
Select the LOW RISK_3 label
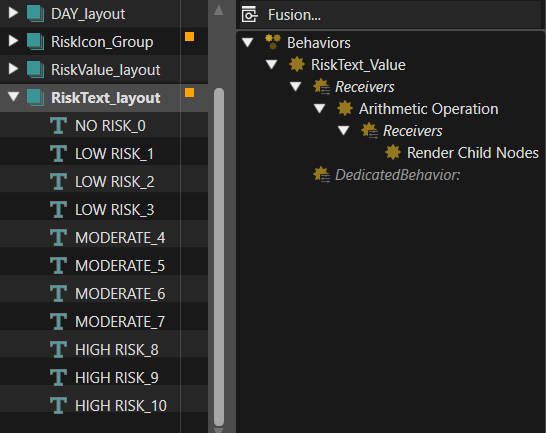(115, 210)
